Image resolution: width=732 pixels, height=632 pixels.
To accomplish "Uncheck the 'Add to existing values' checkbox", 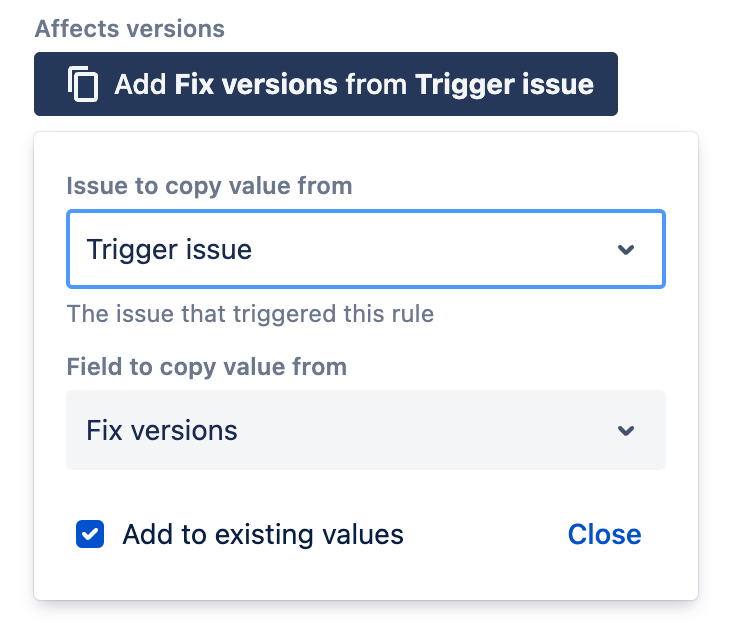I will point(90,534).
